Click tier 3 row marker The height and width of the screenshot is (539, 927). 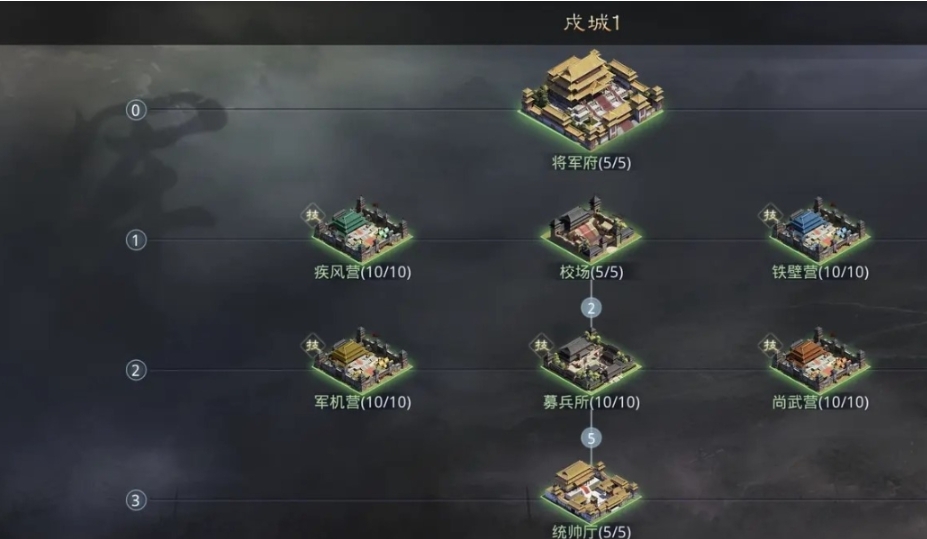(136, 501)
